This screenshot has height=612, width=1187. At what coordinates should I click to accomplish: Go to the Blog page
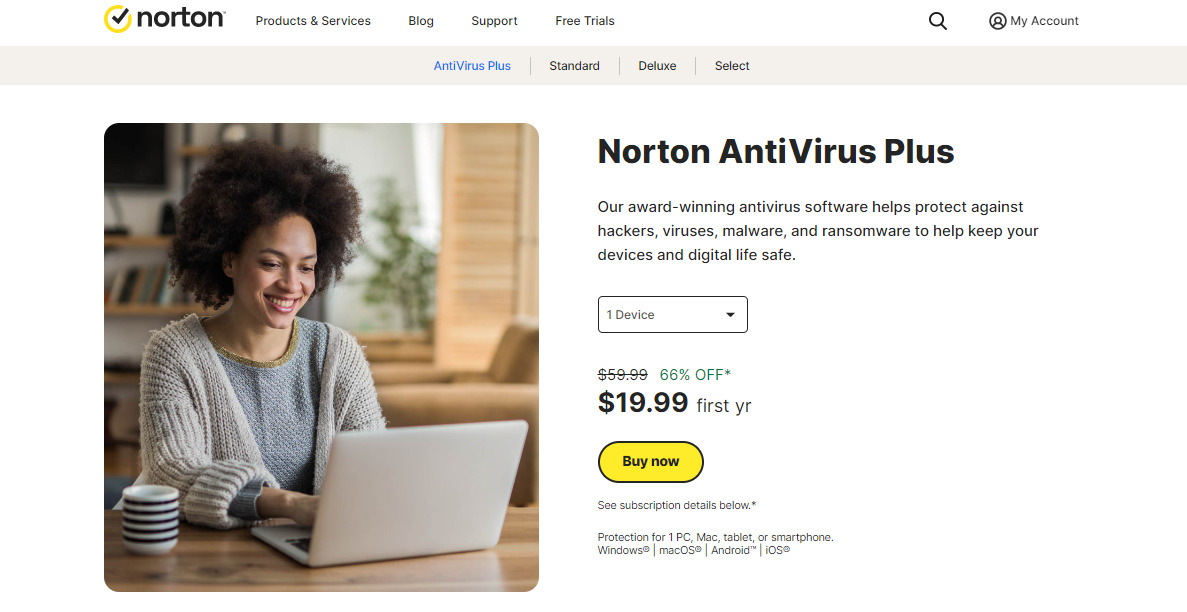point(421,21)
